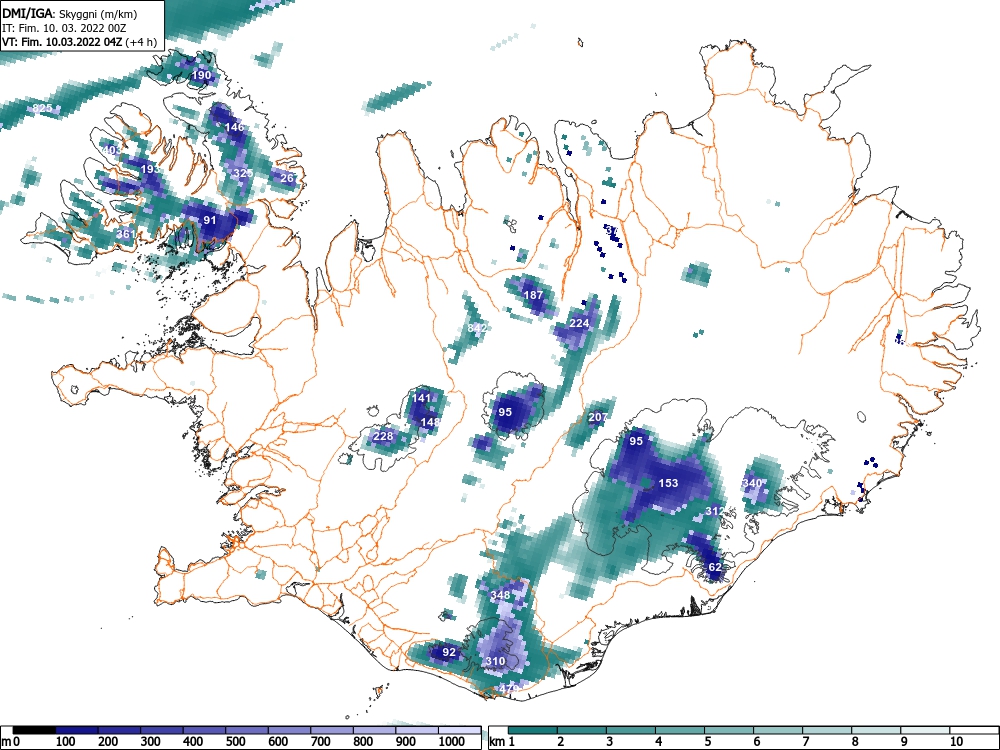Select the 348 visibility label
This screenshot has width=1000, height=750.
501,595
